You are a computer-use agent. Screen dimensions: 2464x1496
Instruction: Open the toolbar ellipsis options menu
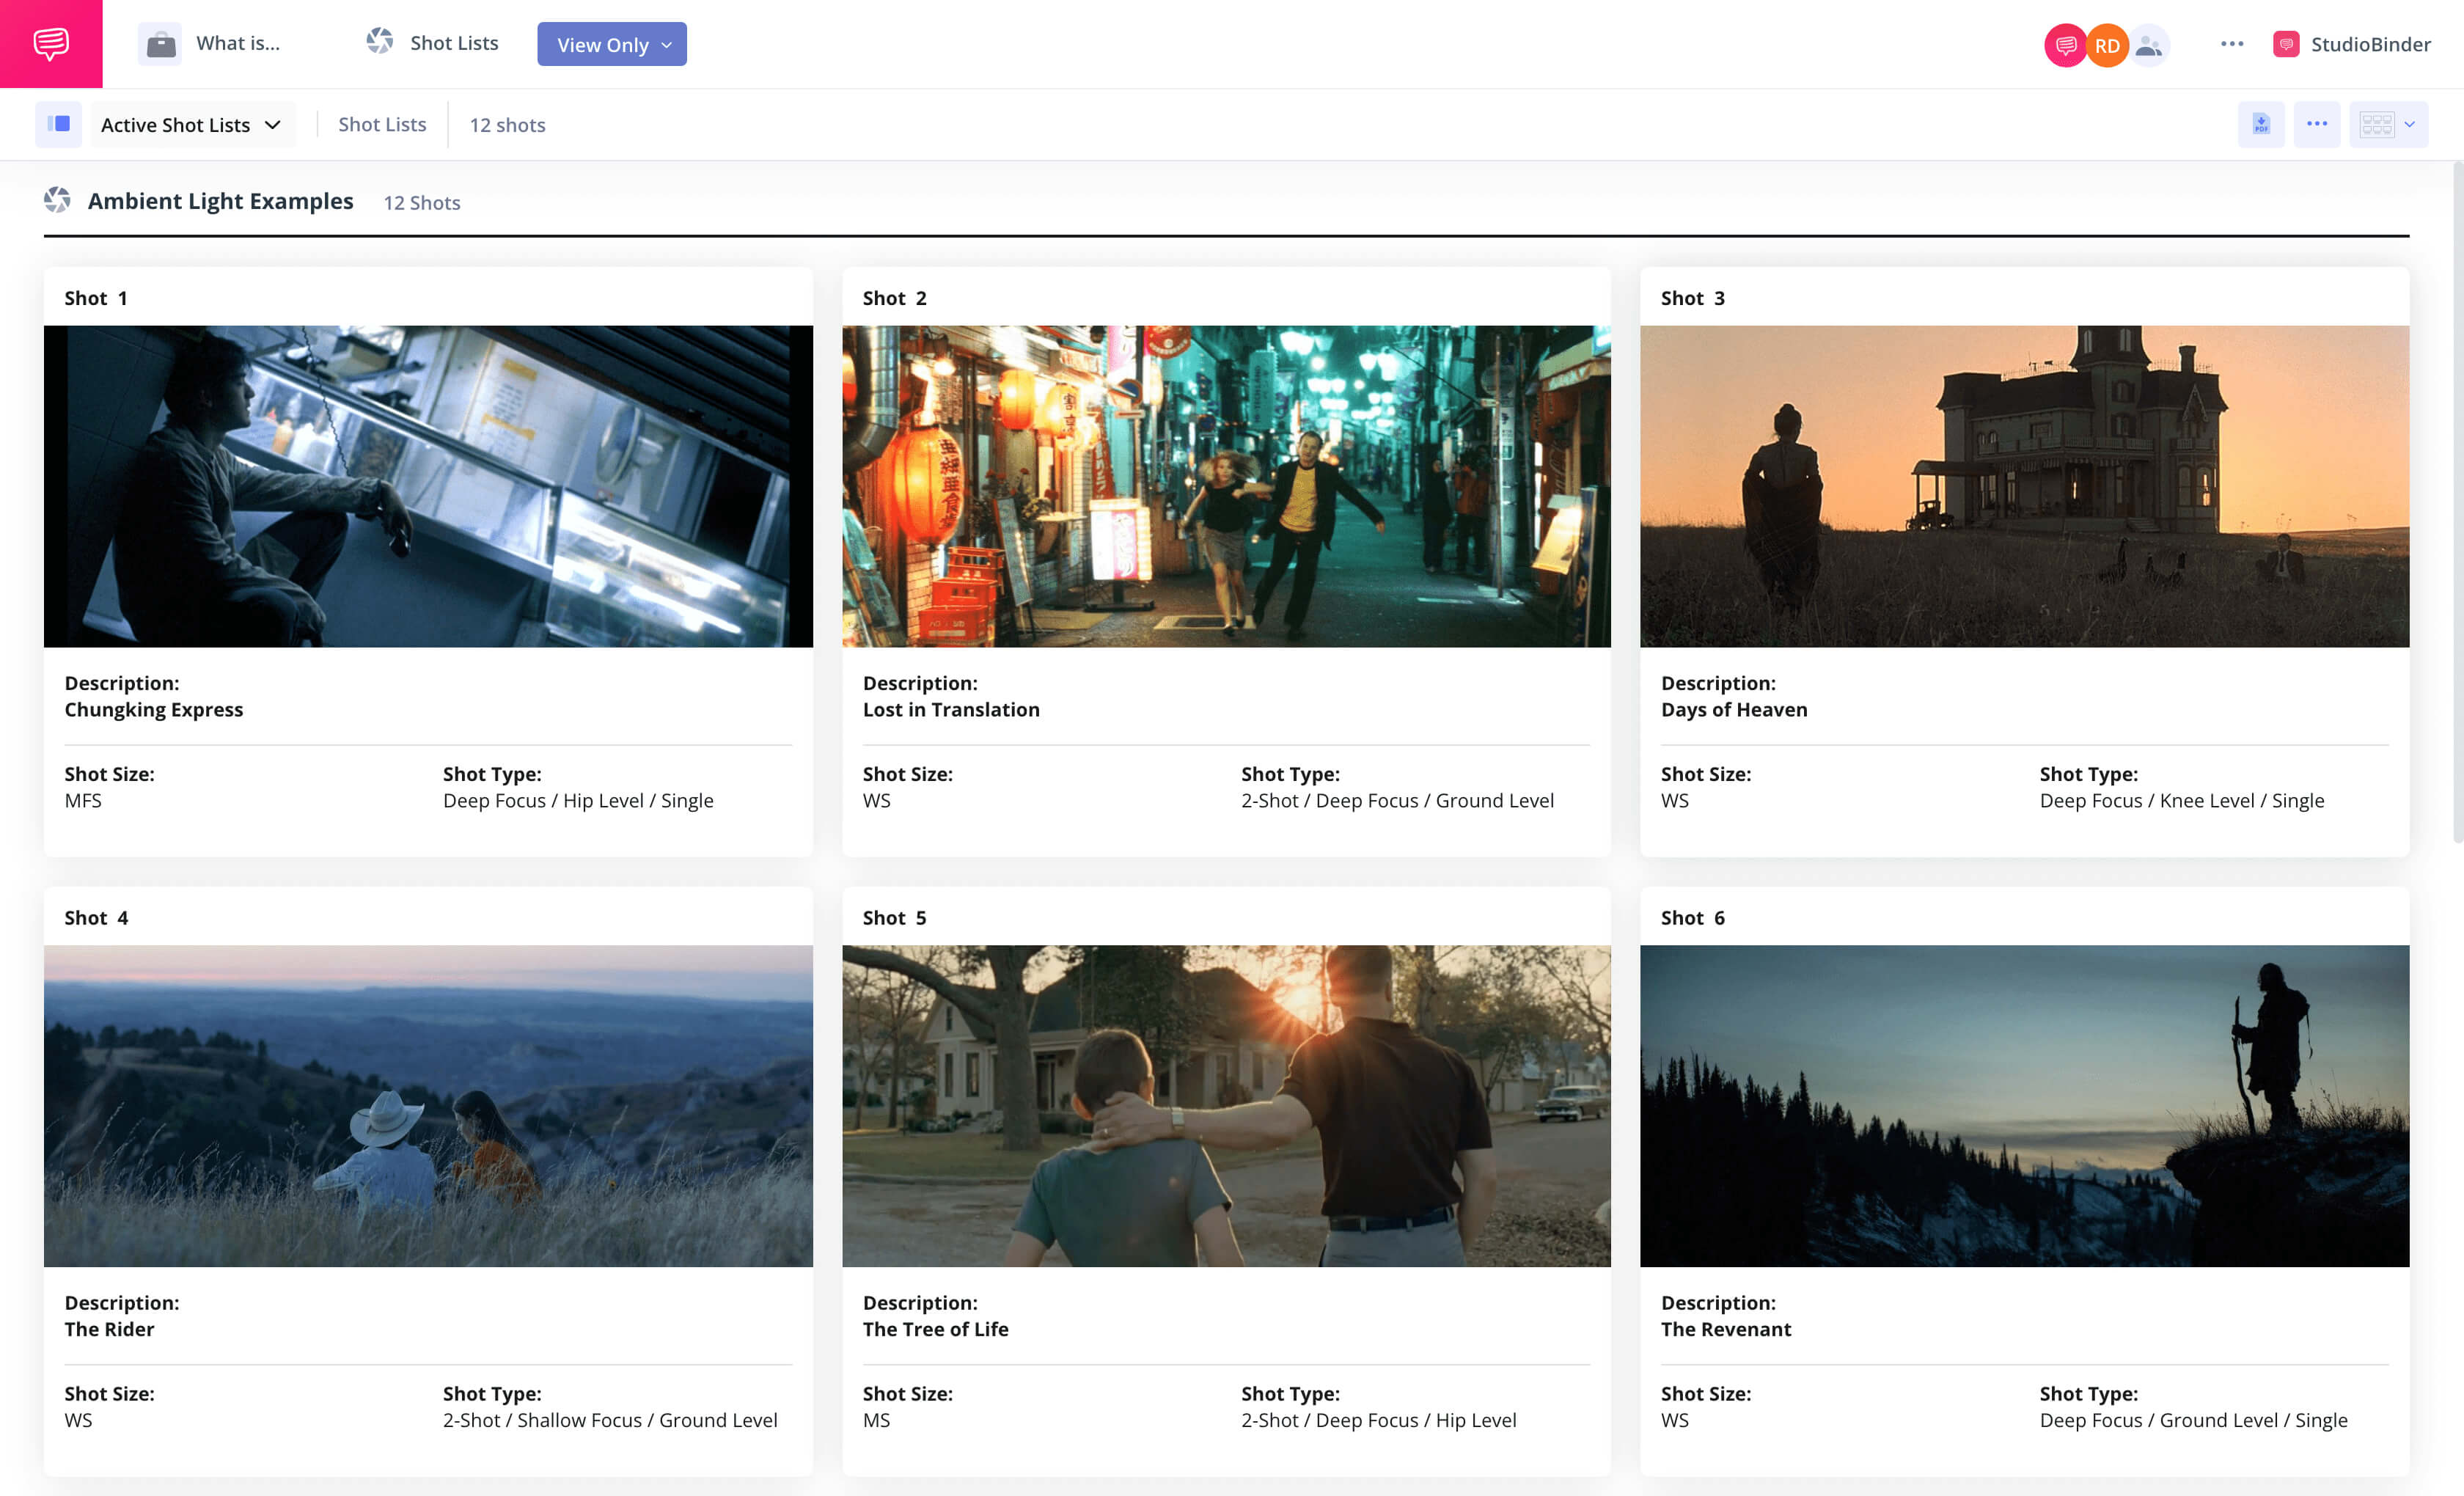coord(2317,124)
